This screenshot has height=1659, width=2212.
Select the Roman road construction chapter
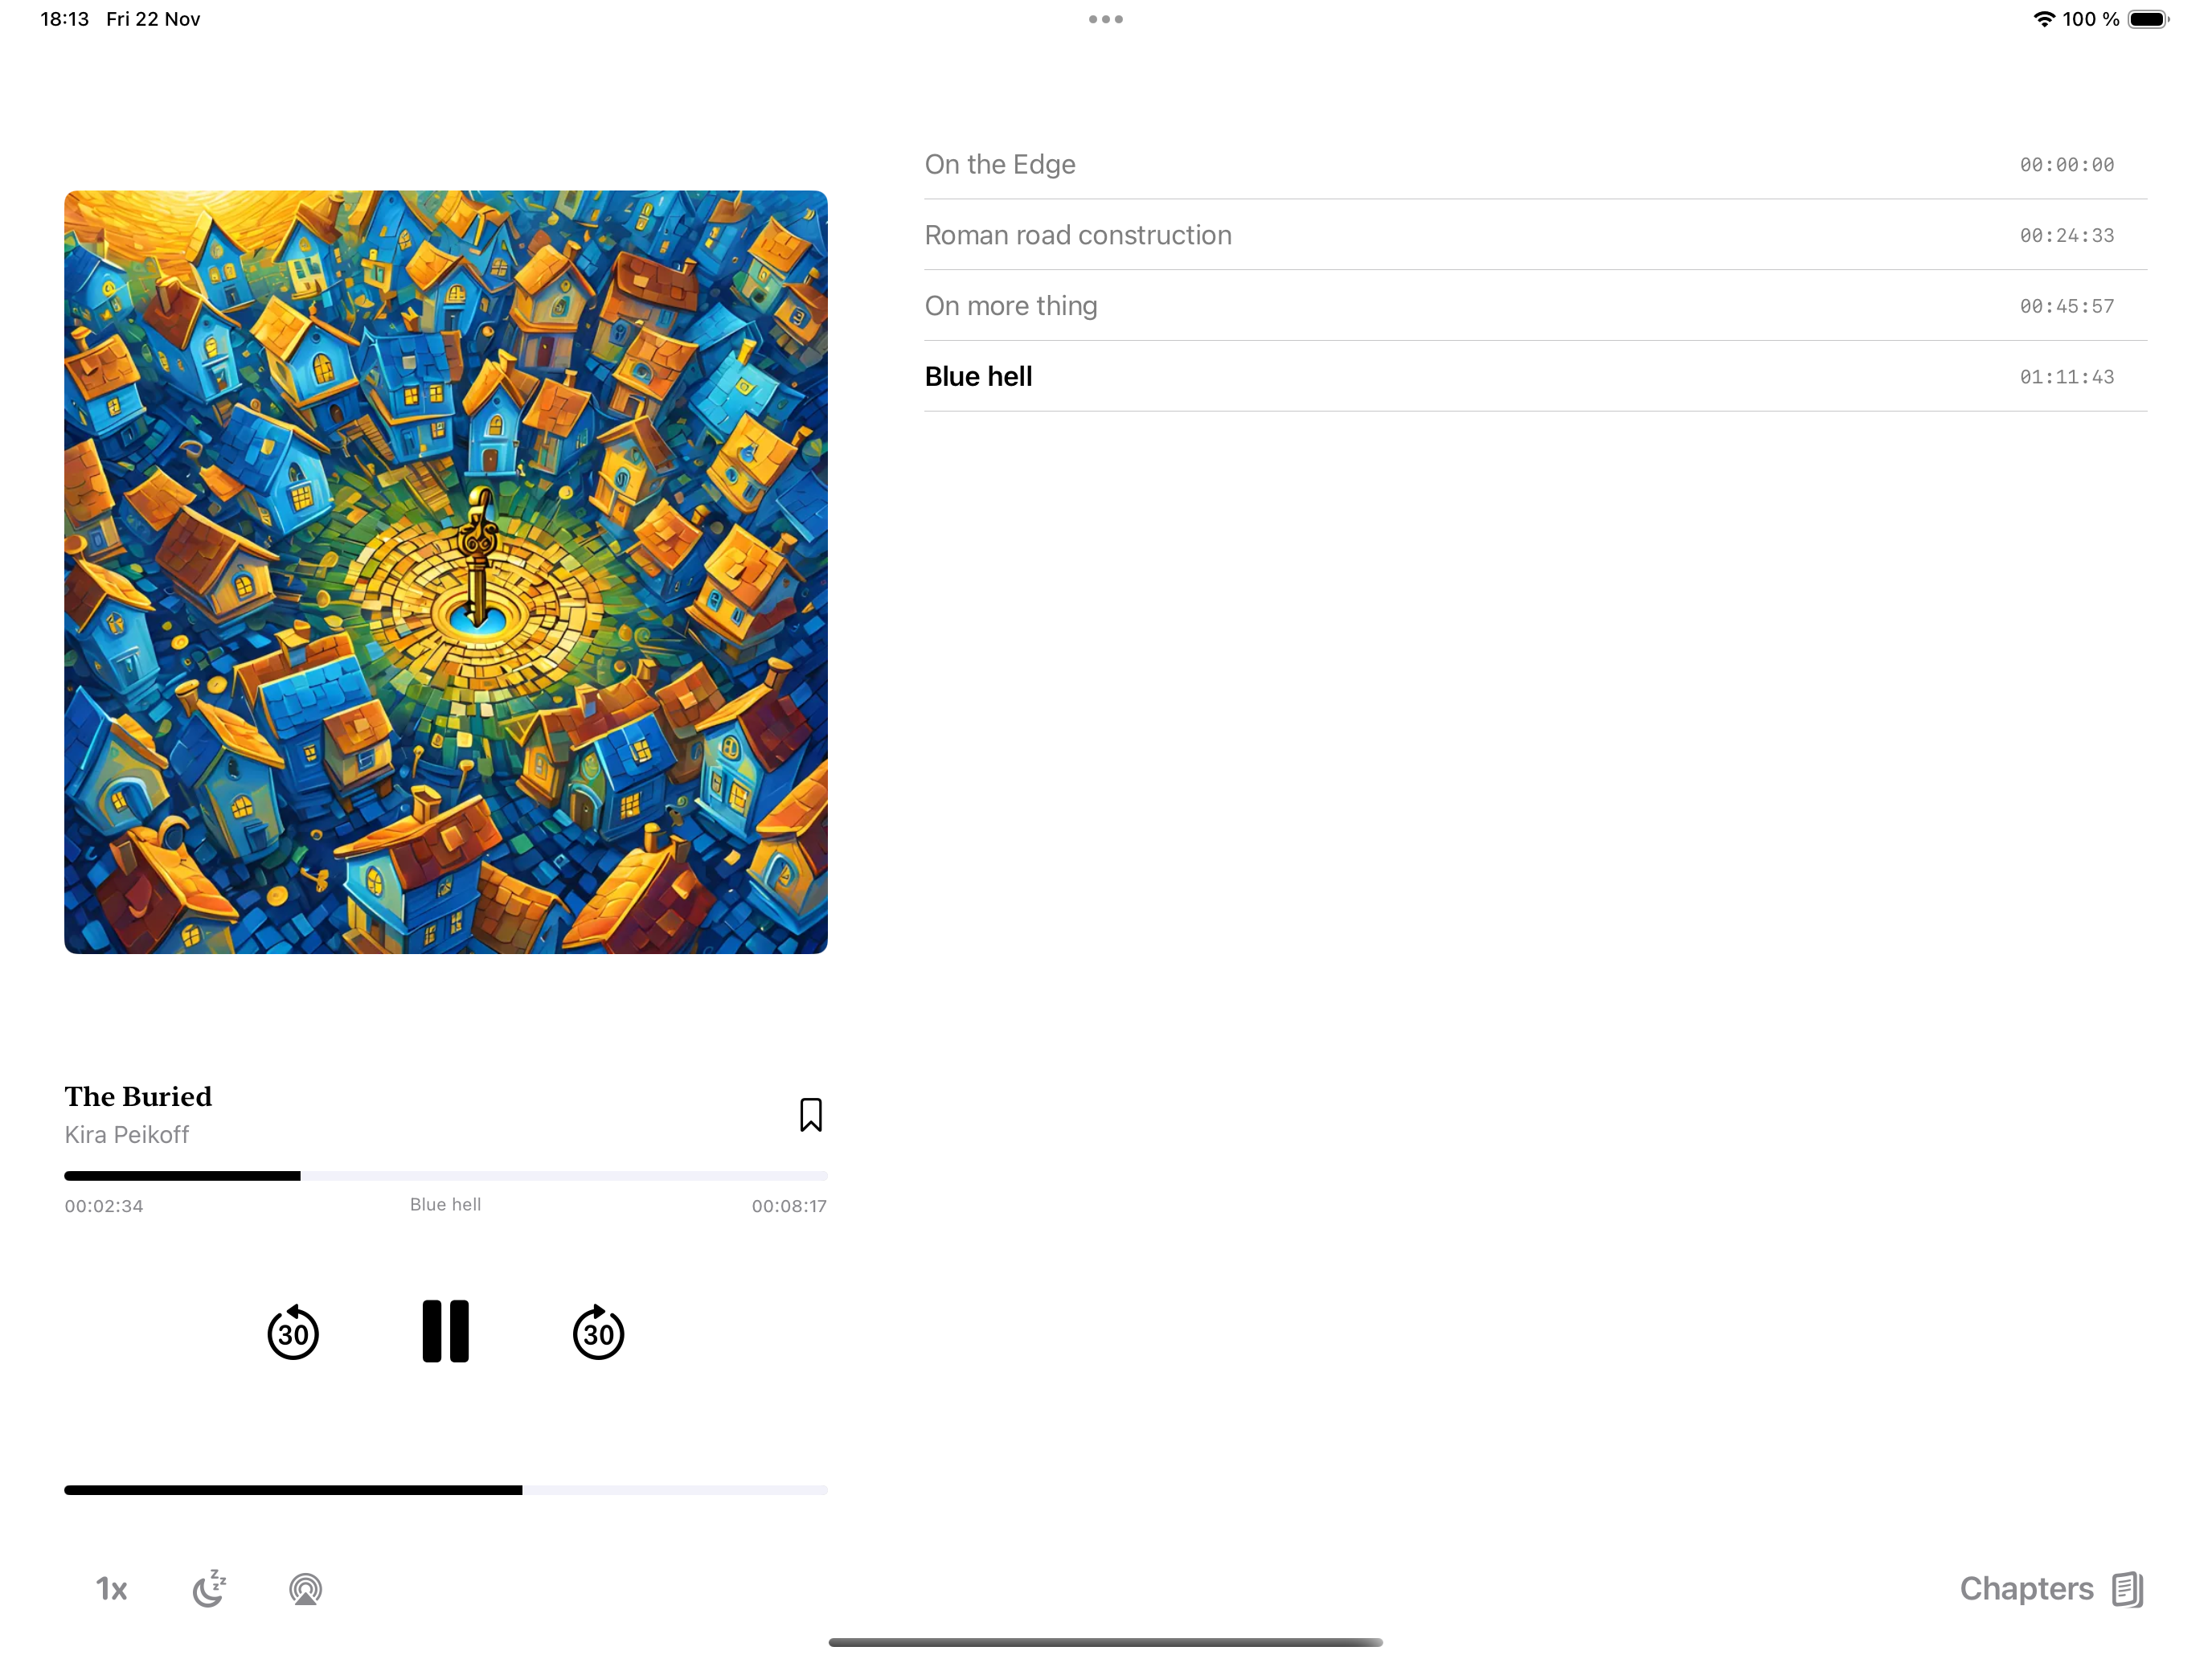pos(1534,235)
